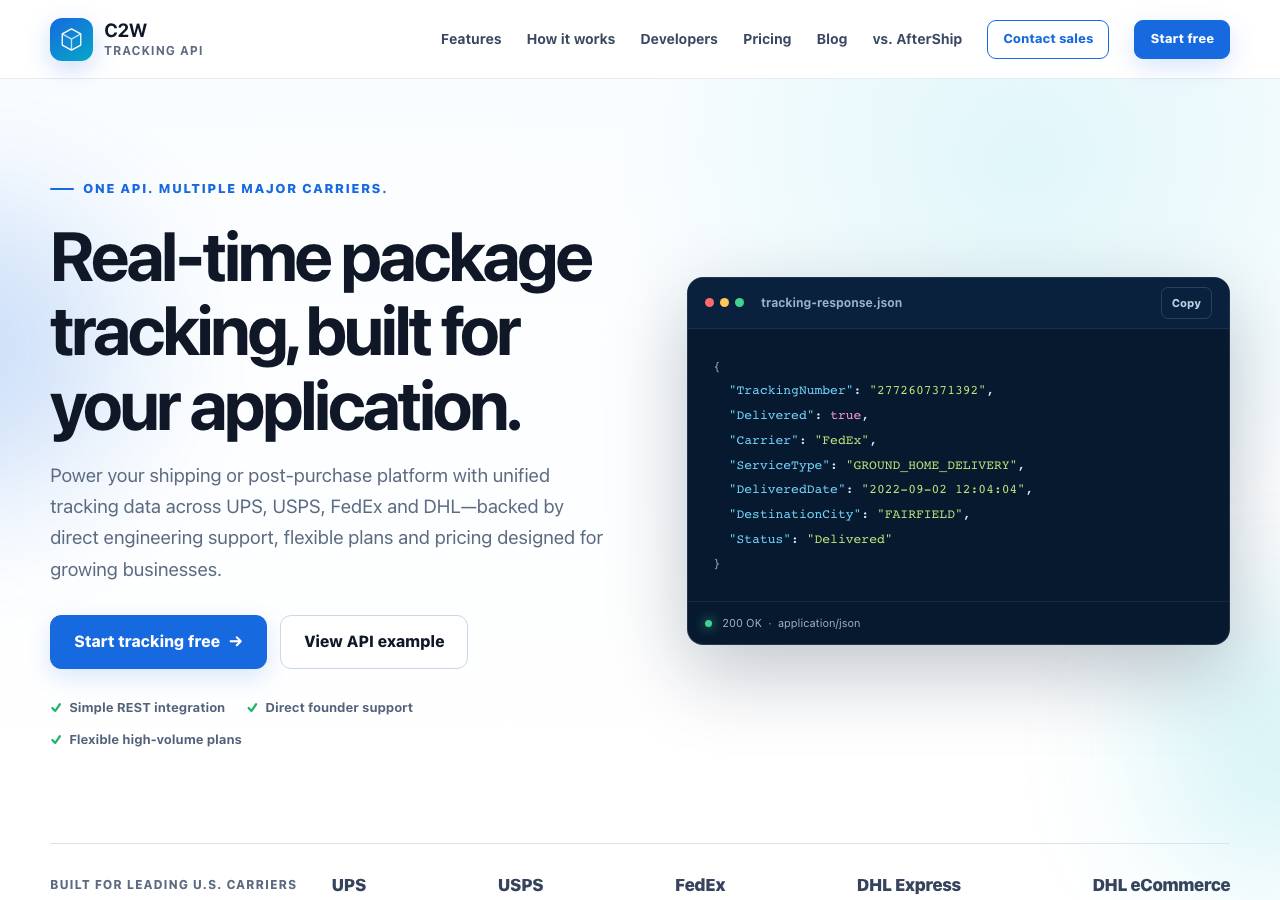Image resolution: width=1280 pixels, height=900 pixels.
Task: Open the Blog nav link
Action: click(x=832, y=39)
